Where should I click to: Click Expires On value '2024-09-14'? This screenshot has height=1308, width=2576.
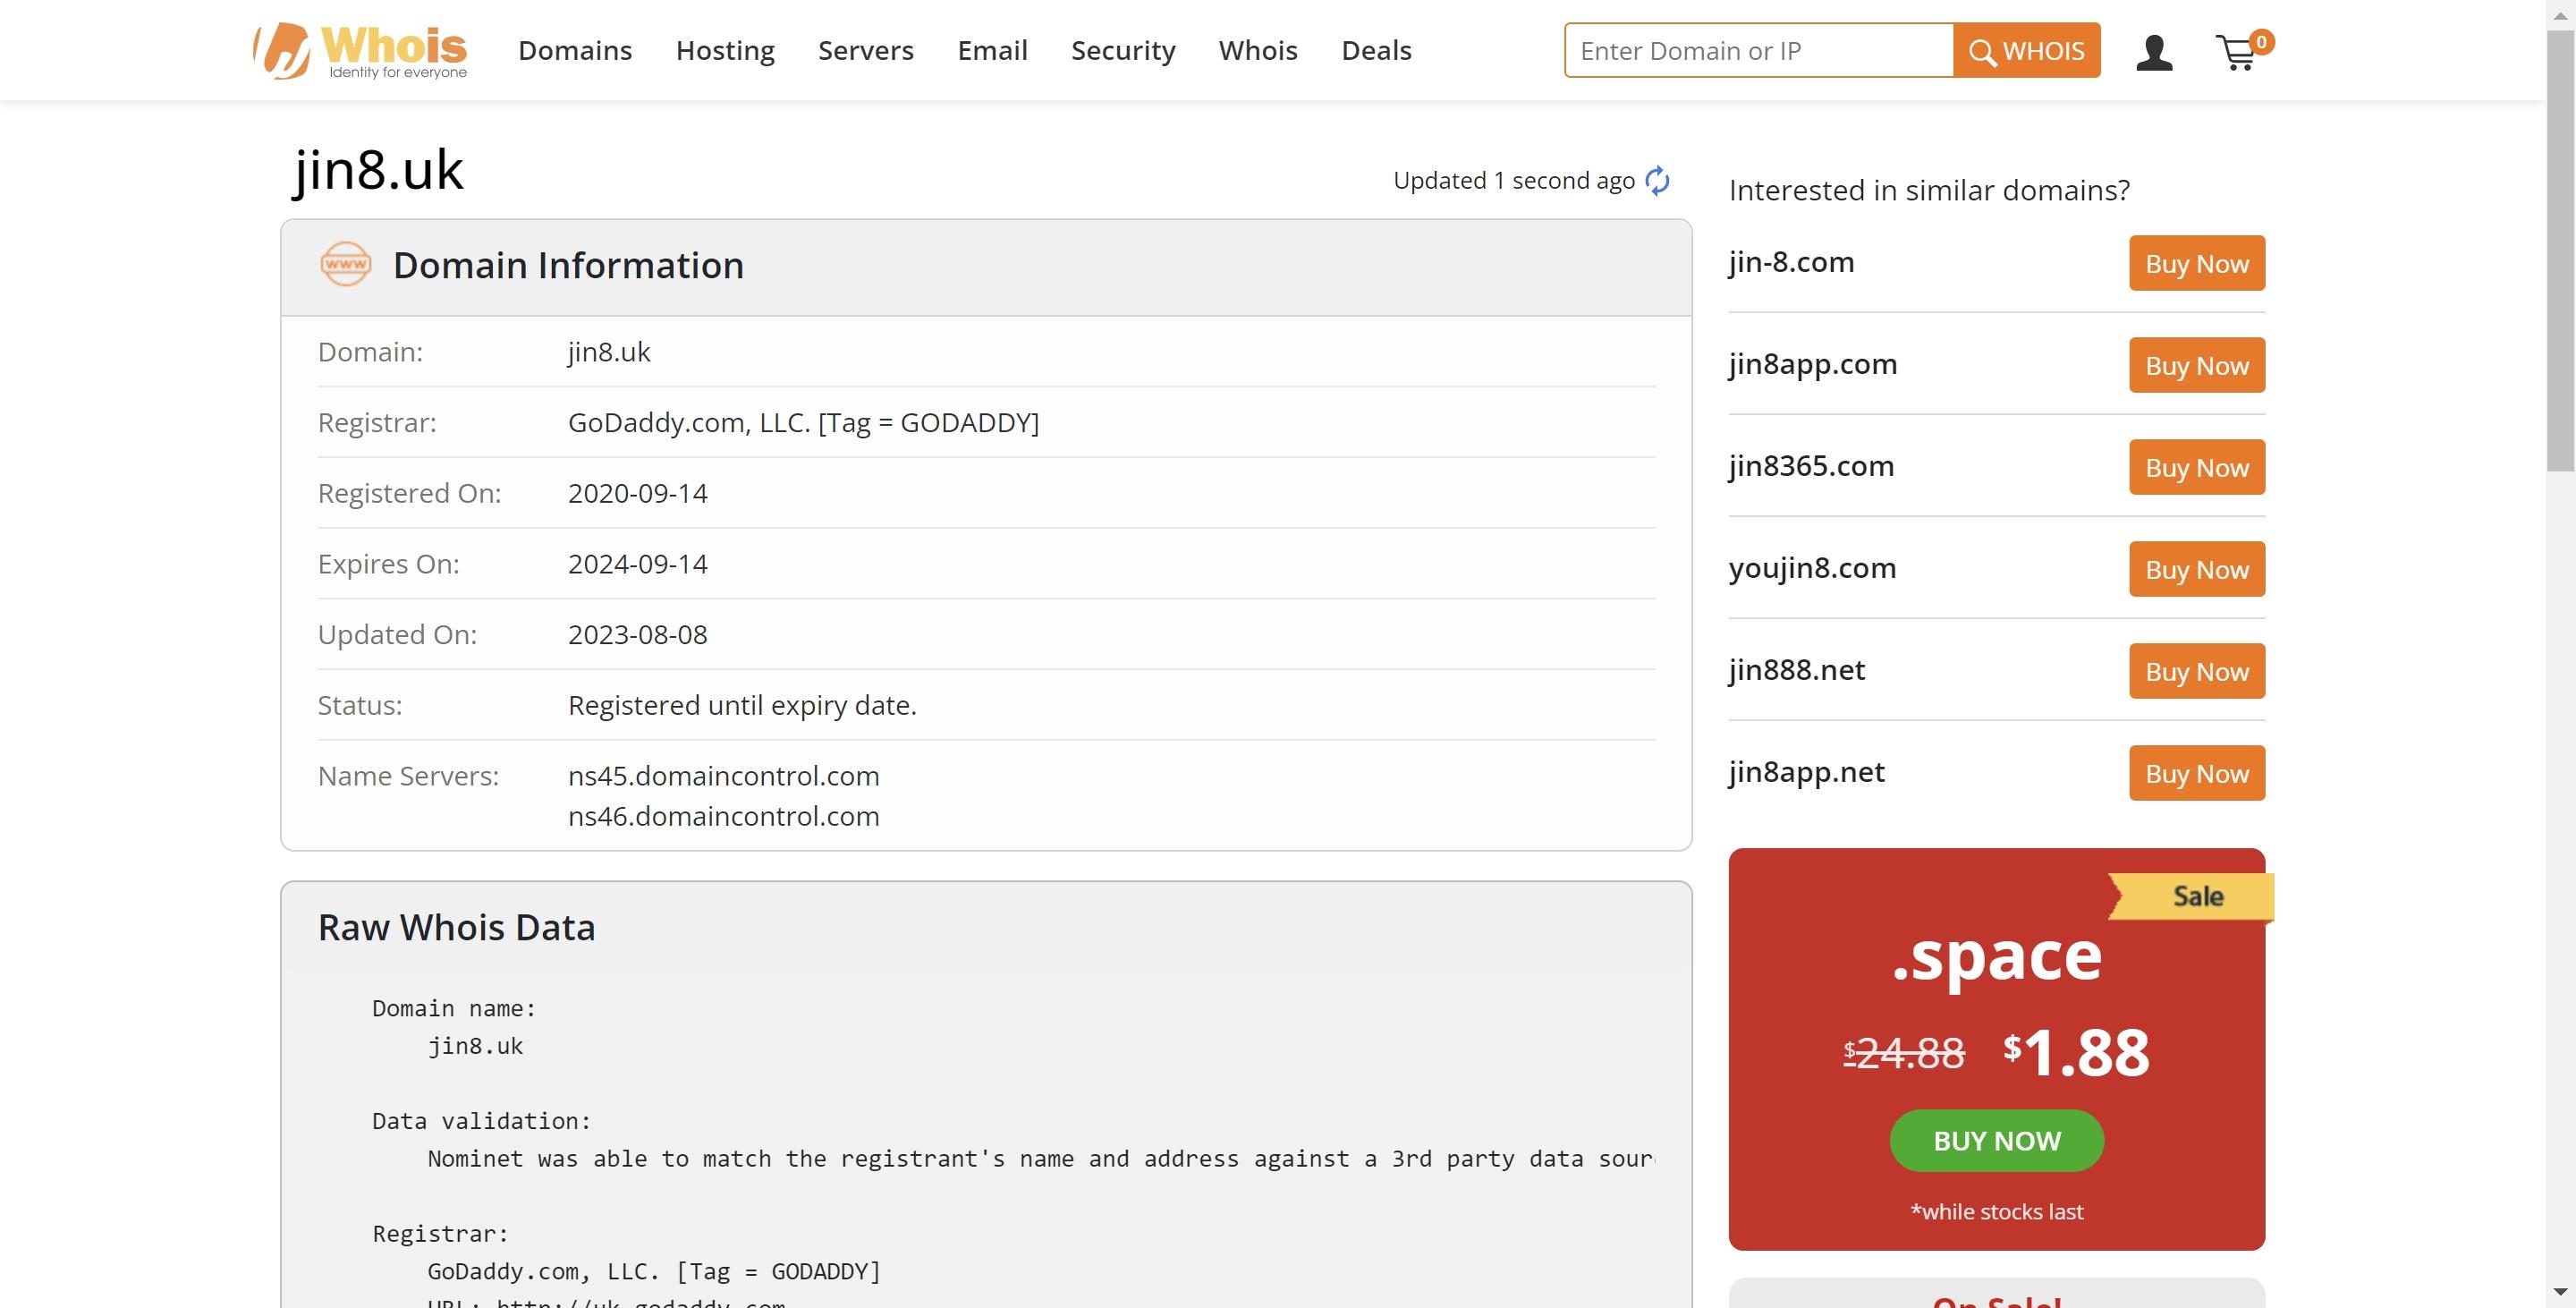638,564
